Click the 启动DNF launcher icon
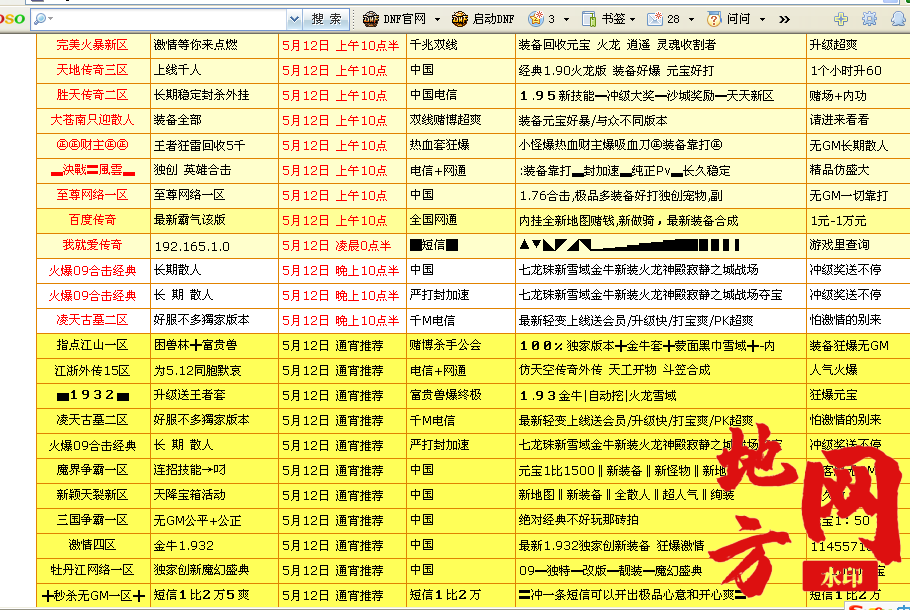 point(460,19)
